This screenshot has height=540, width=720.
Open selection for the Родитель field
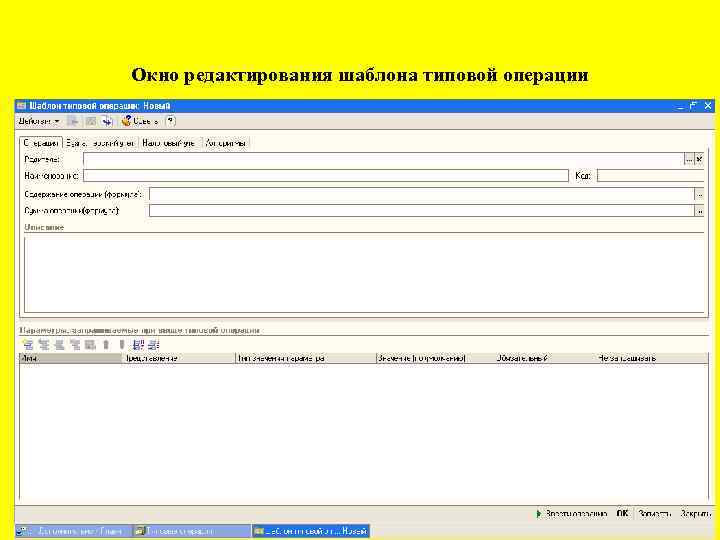[689, 159]
